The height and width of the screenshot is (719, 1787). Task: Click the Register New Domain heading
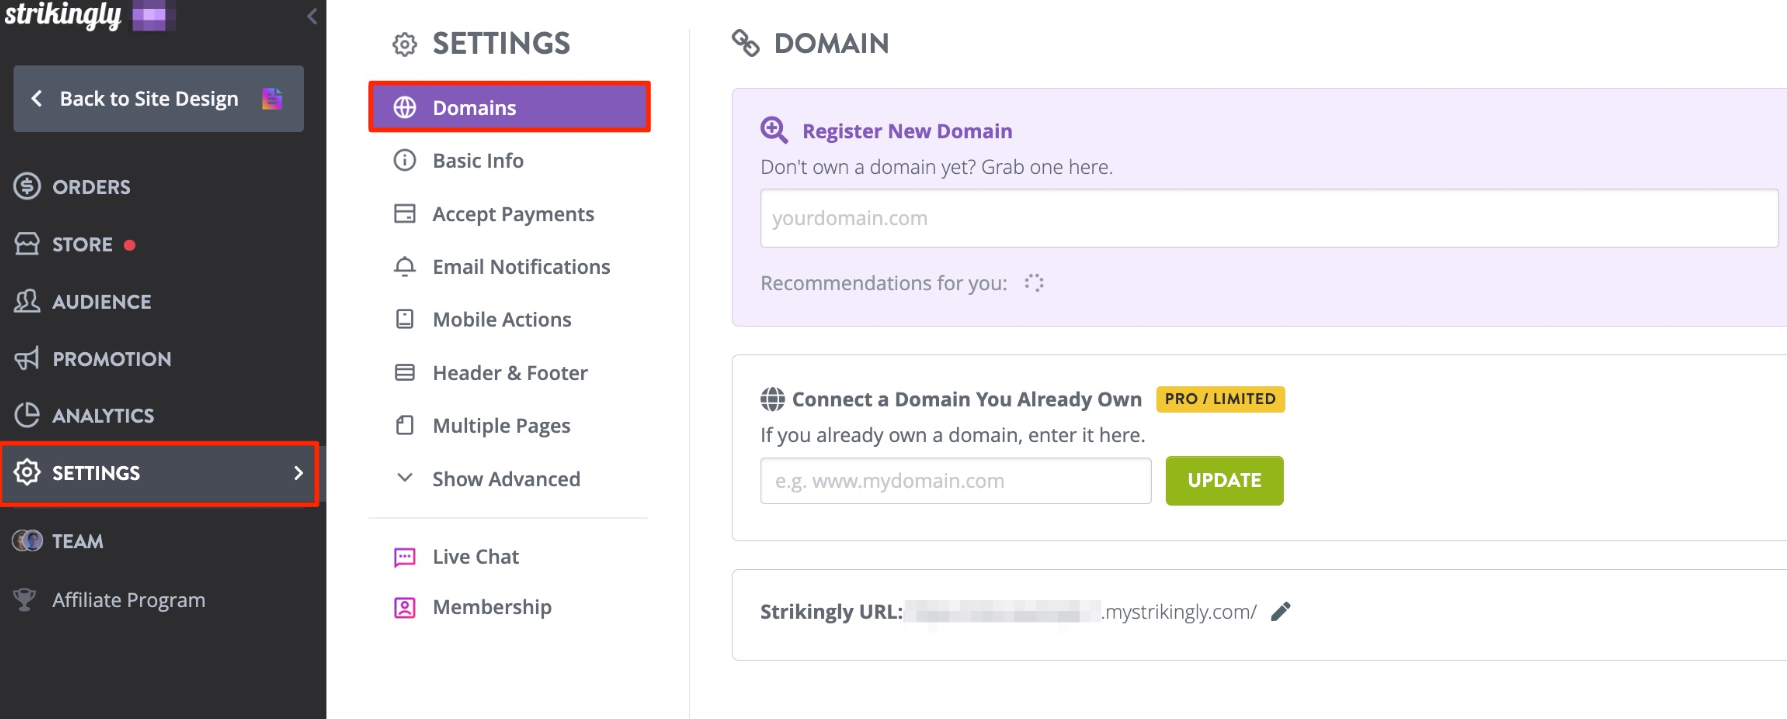pos(907,131)
